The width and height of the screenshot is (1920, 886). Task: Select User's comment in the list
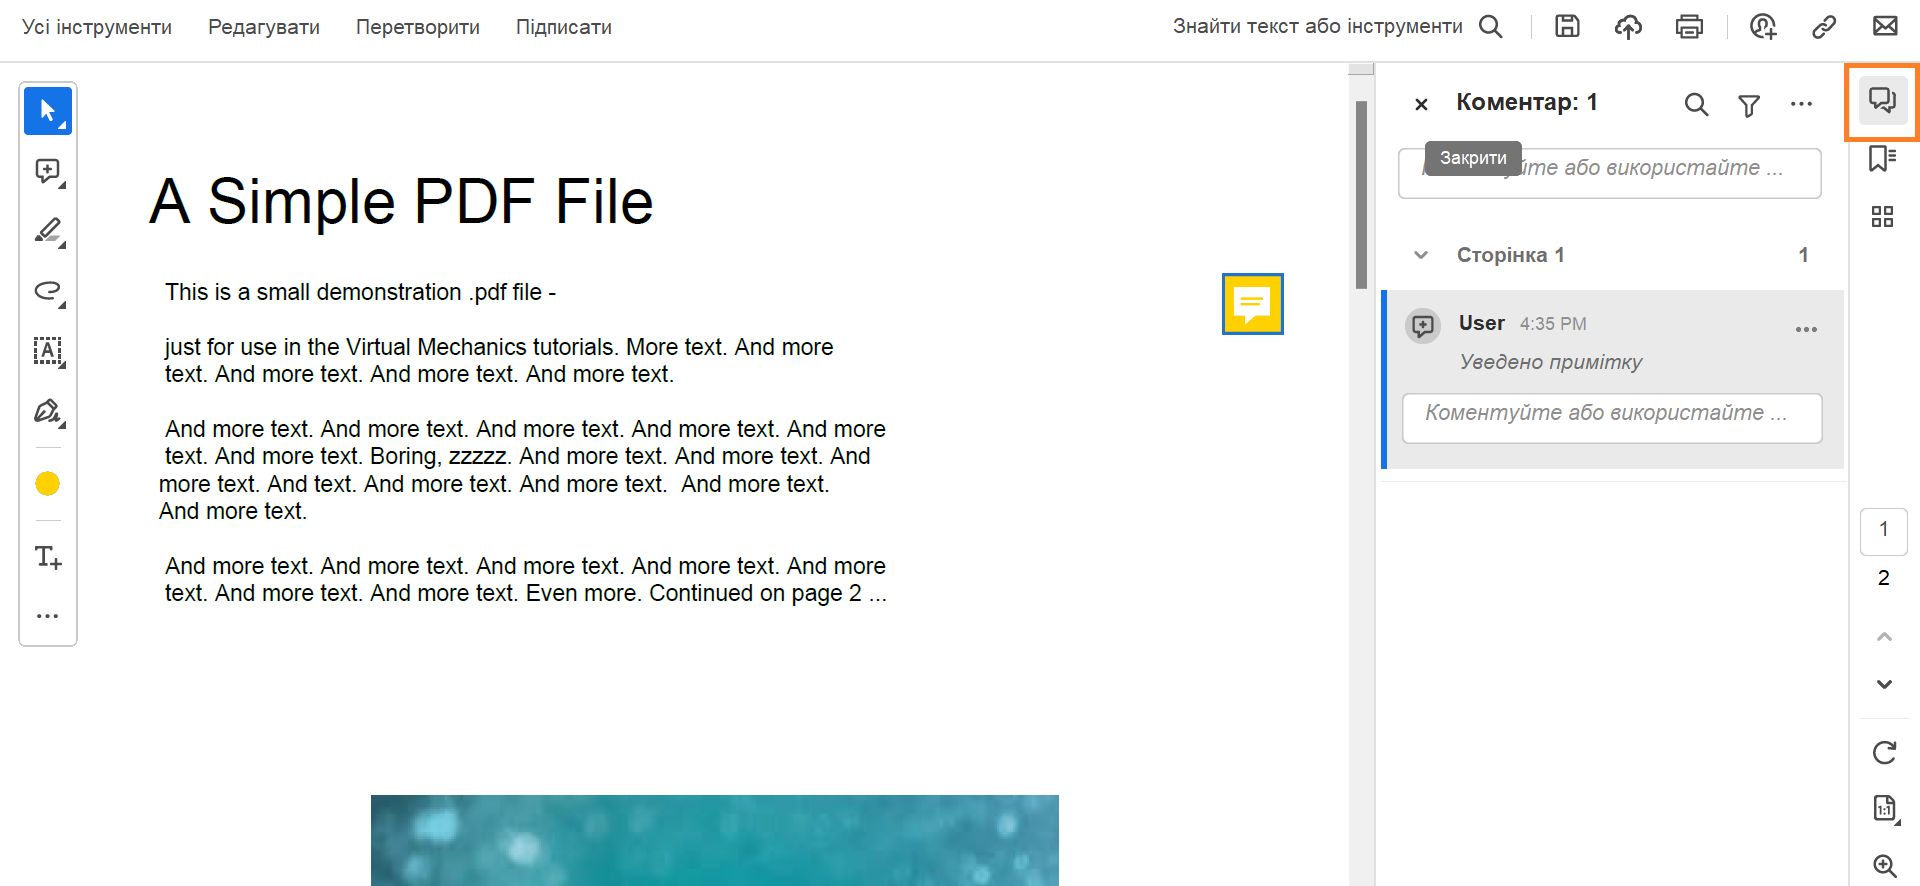click(x=1613, y=379)
